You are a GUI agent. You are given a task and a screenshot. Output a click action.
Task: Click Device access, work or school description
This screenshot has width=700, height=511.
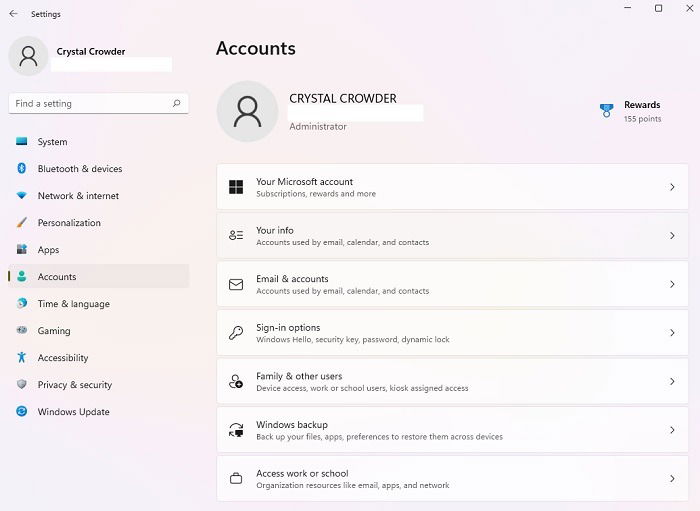(362, 388)
